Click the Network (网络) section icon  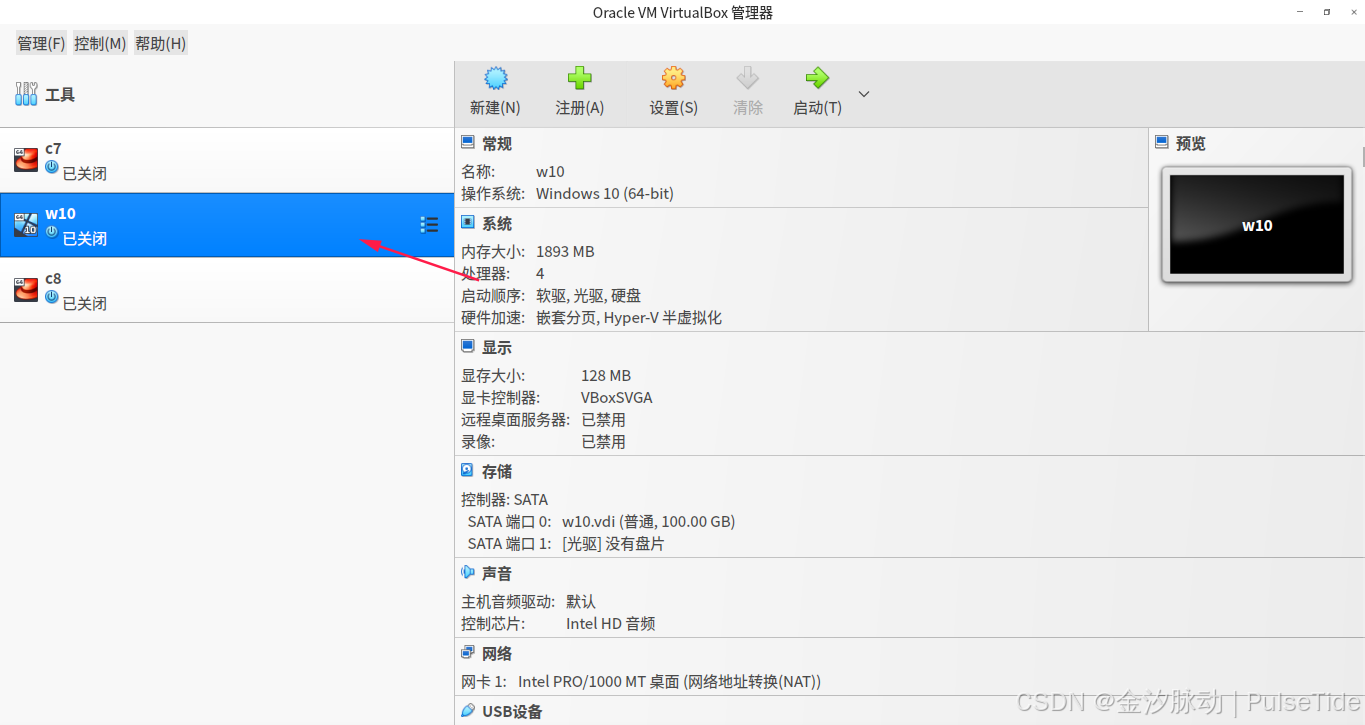pos(467,652)
